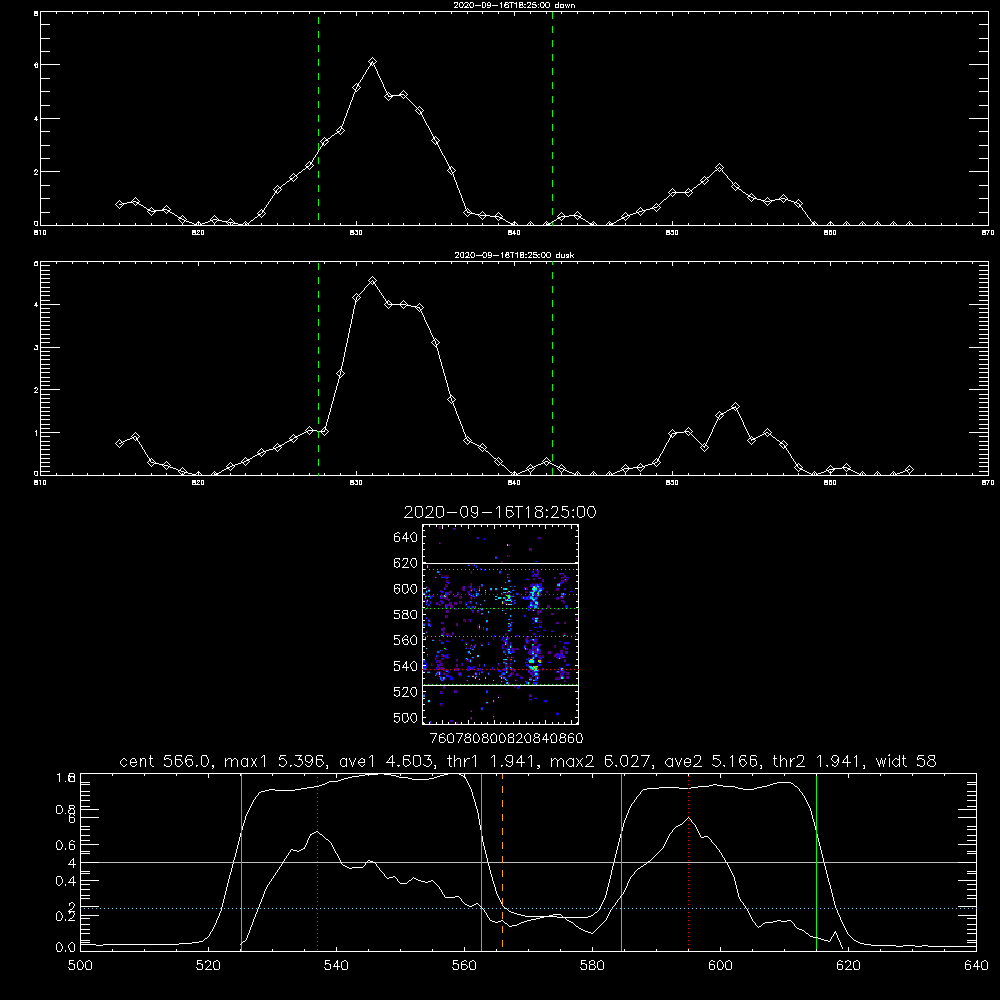This screenshot has height=1000, width=1000.
Task: Click the 520 label on detector image y-axis
Action: coord(406,692)
